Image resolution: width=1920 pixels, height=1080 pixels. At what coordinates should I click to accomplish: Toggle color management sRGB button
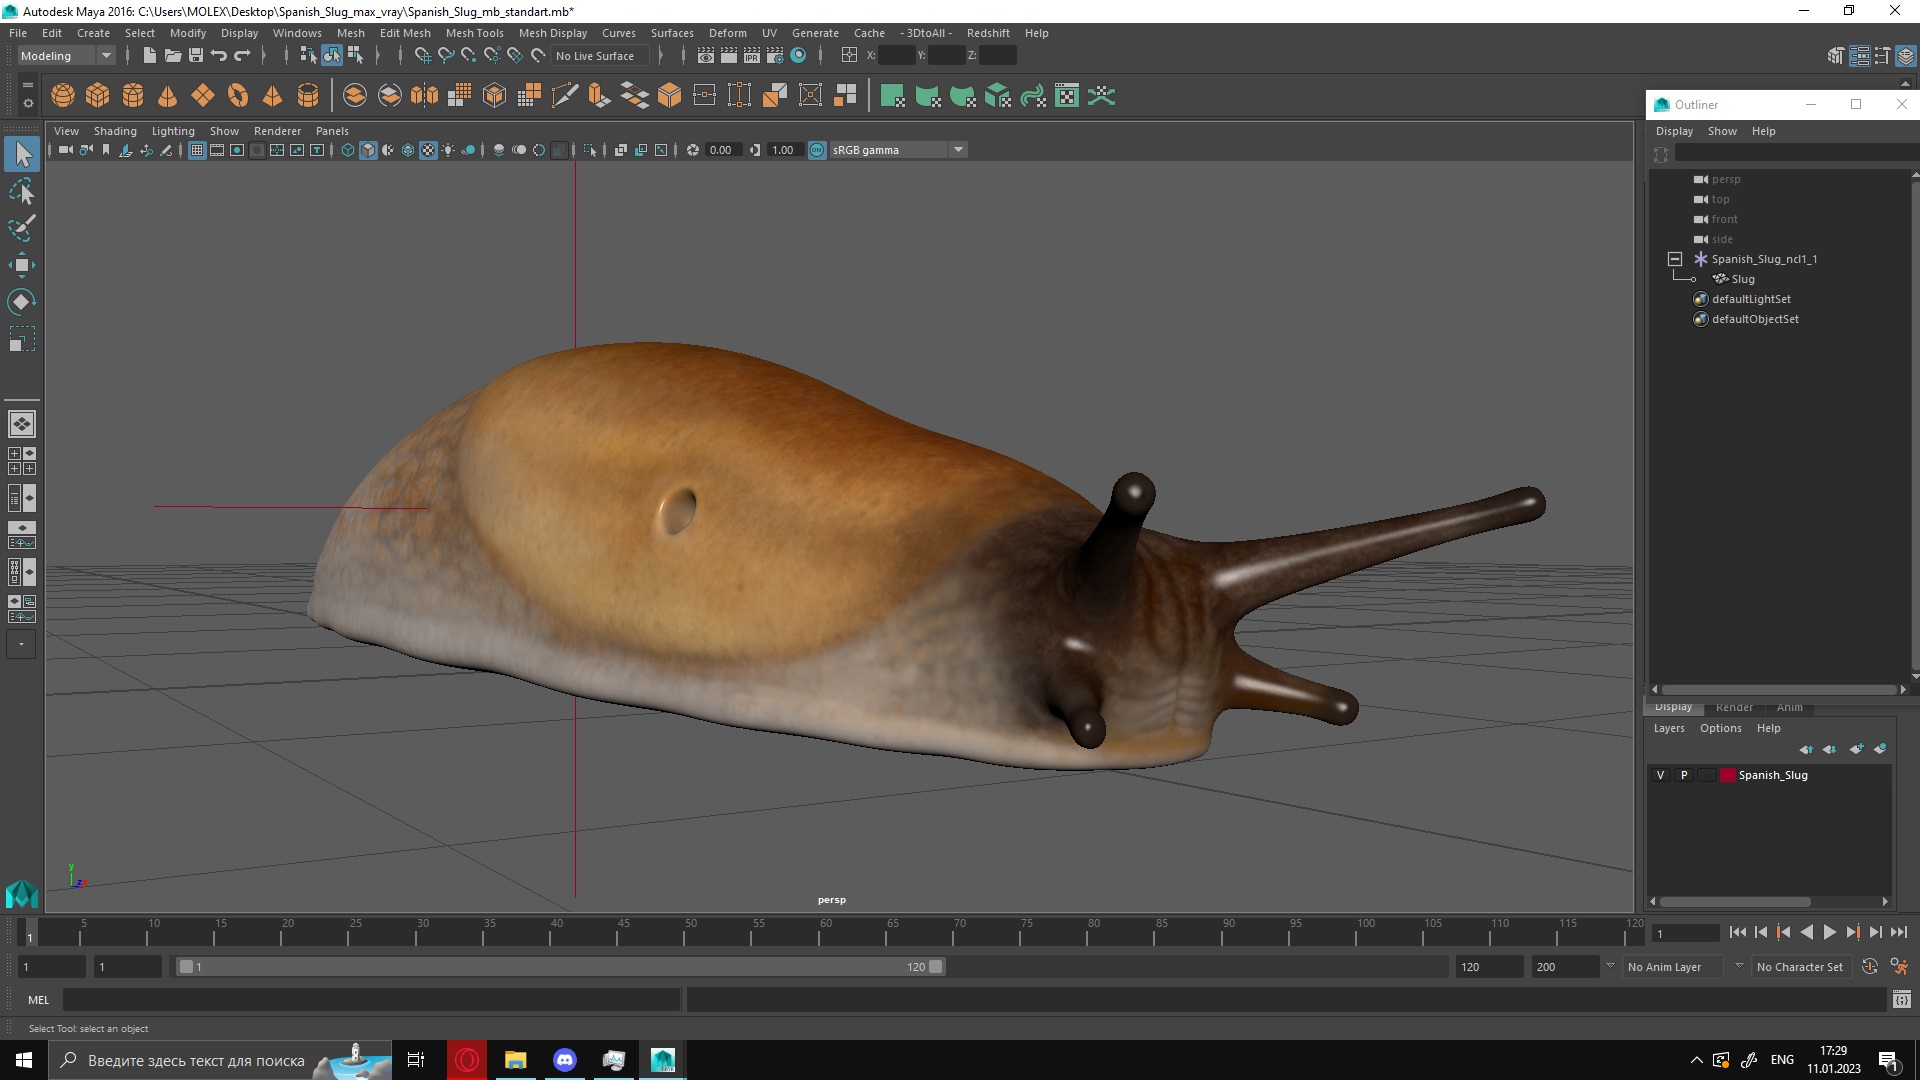[817, 150]
